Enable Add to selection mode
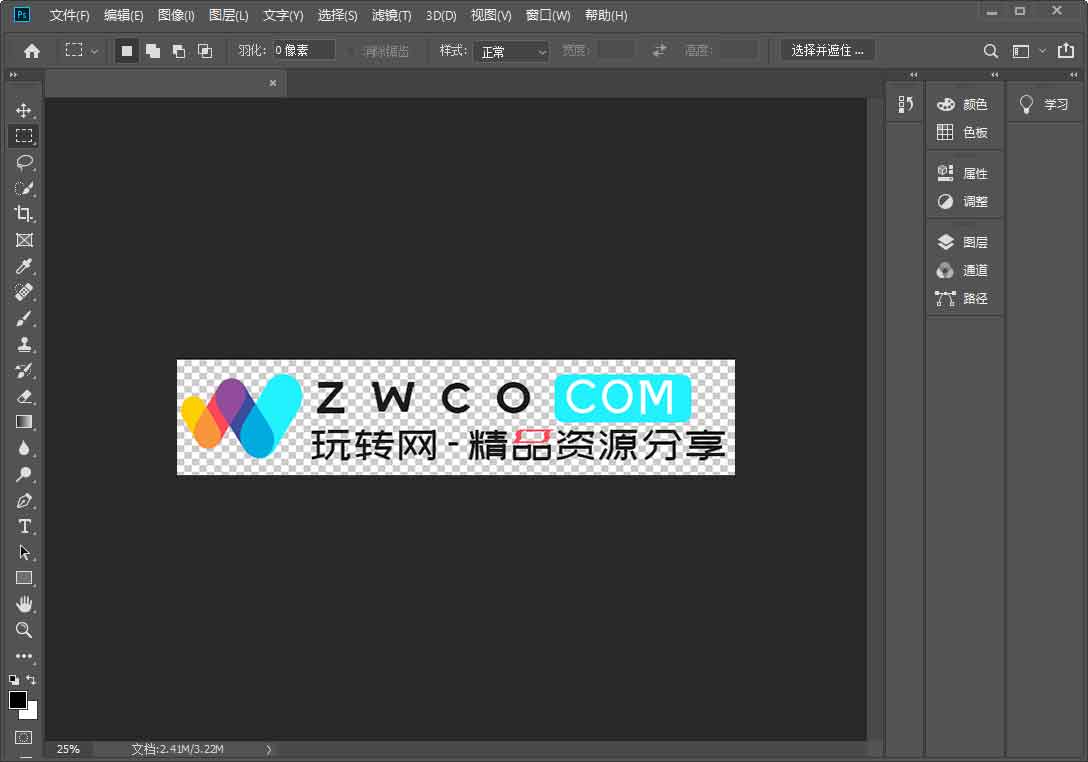The height and width of the screenshot is (762, 1088). coord(153,51)
